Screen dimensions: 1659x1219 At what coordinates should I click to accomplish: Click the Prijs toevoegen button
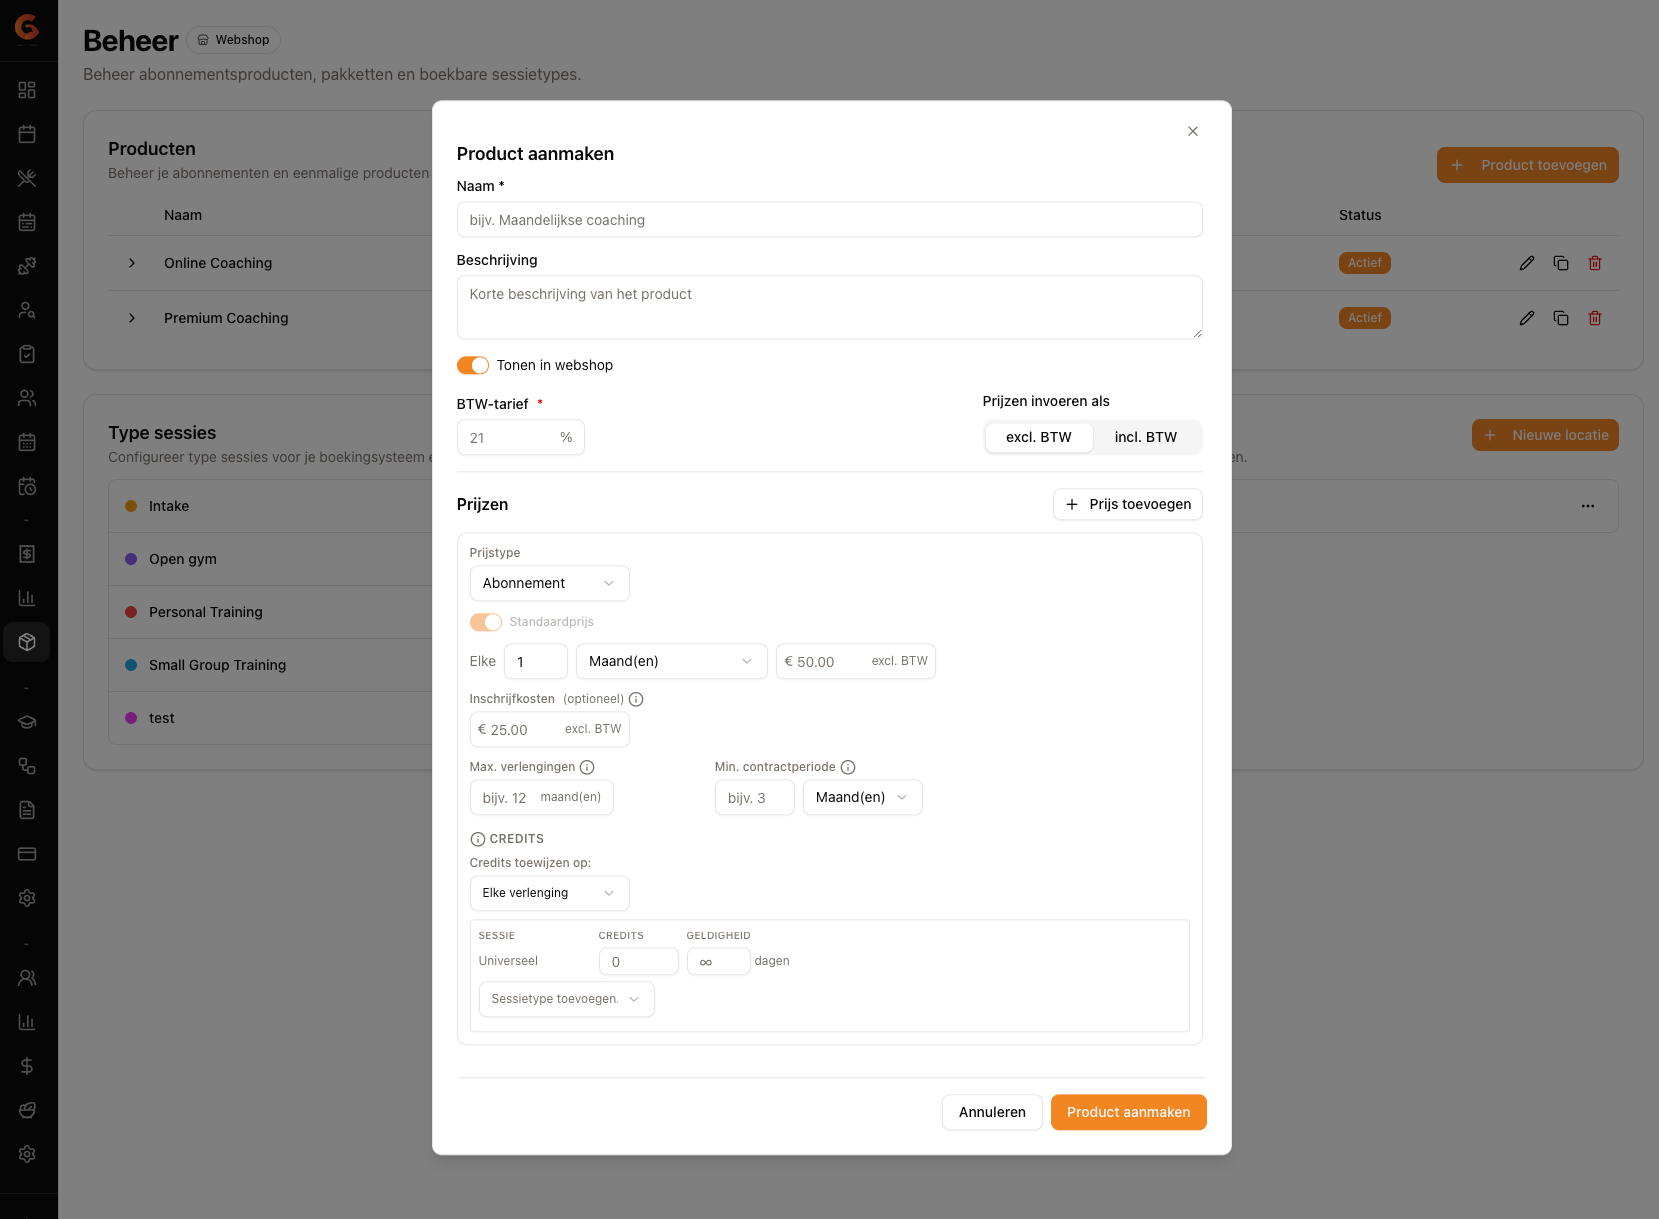pyautogui.click(x=1128, y=504)
